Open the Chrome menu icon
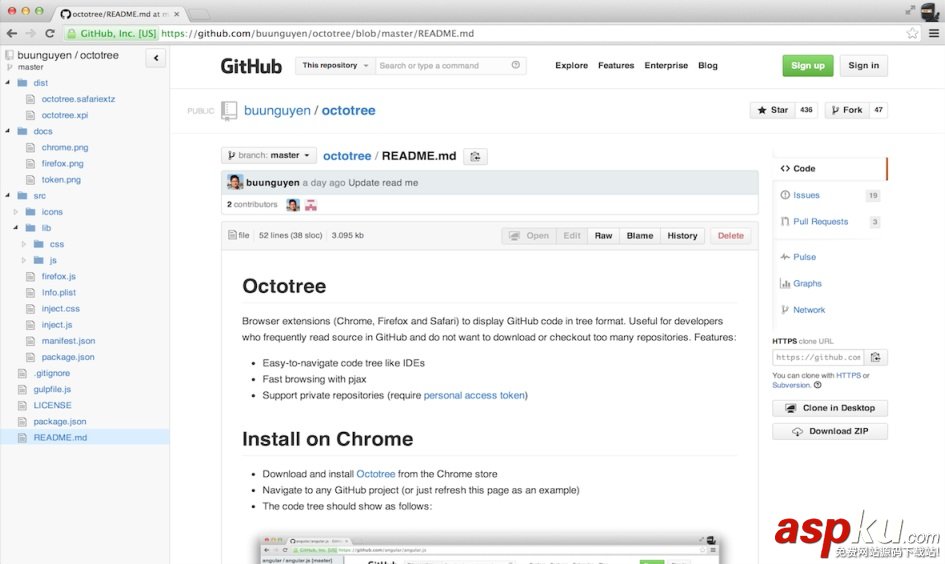The image size is (945, 564). [932, 33]
